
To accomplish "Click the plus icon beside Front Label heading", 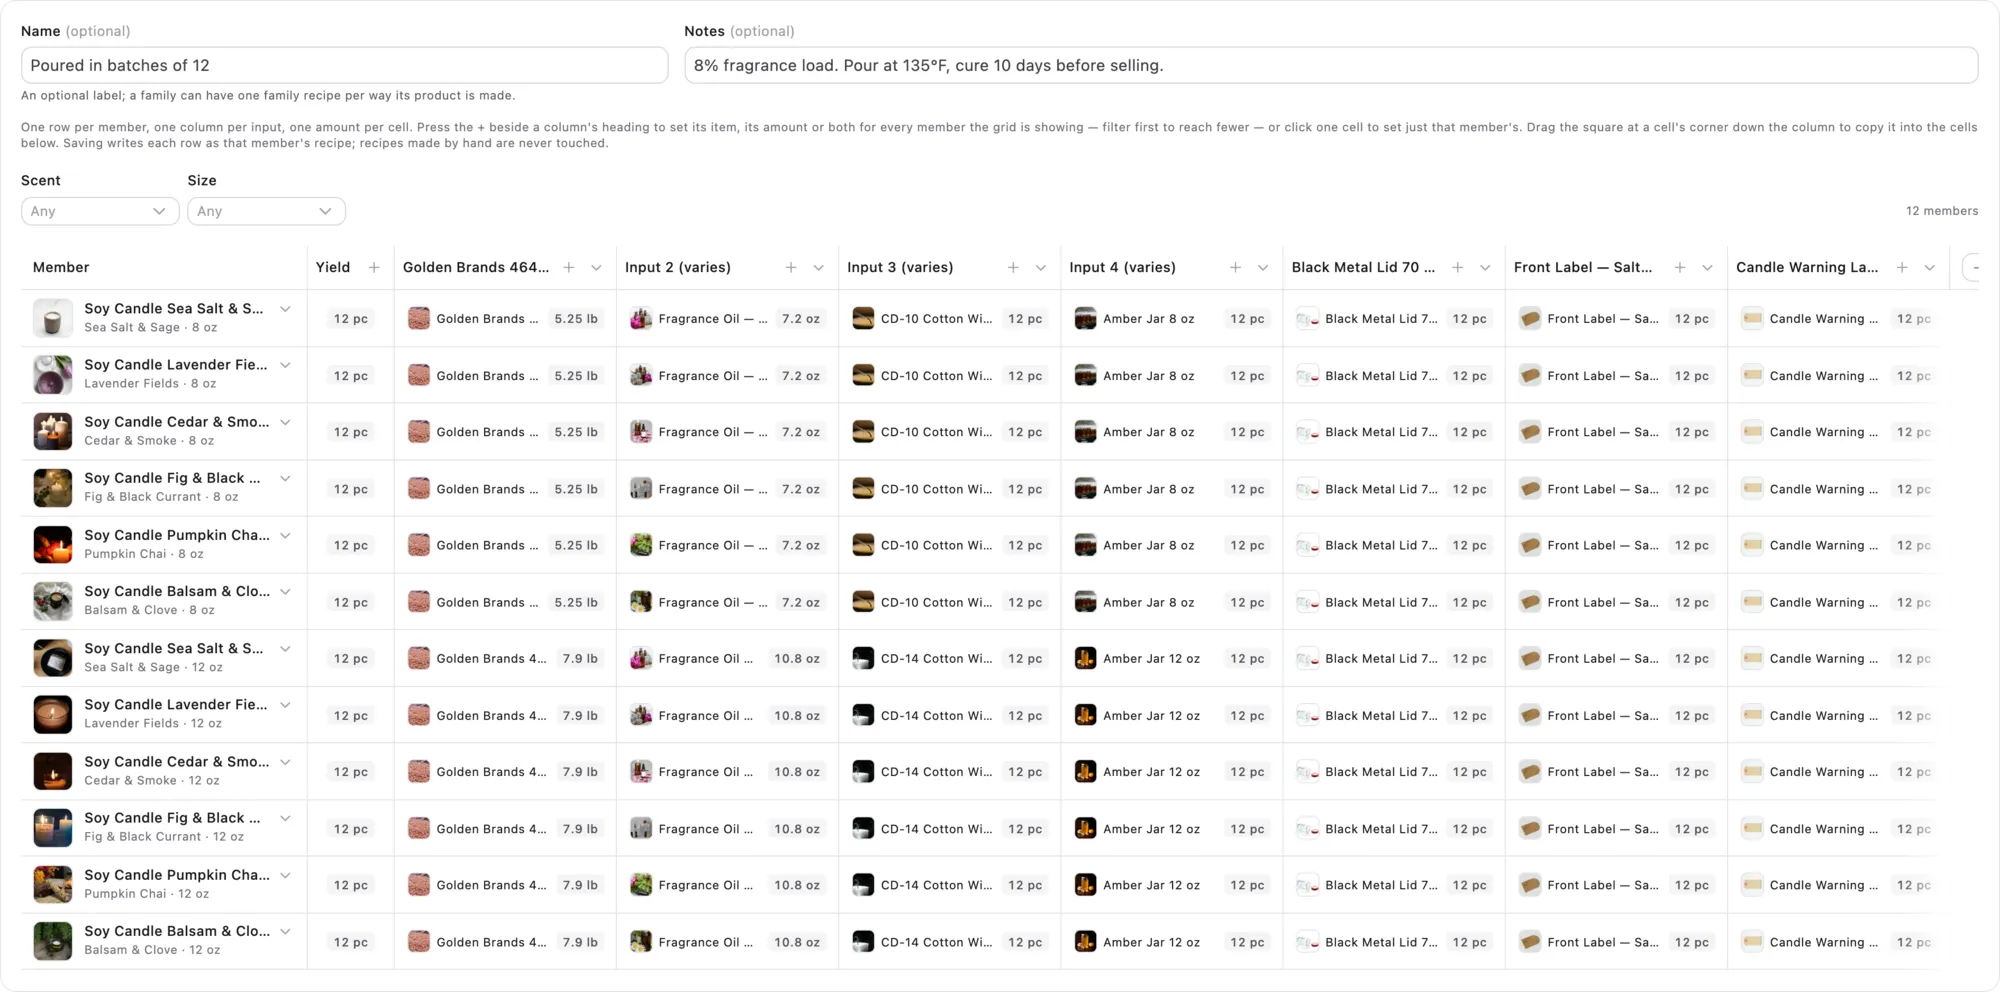I will point(1680,267).
